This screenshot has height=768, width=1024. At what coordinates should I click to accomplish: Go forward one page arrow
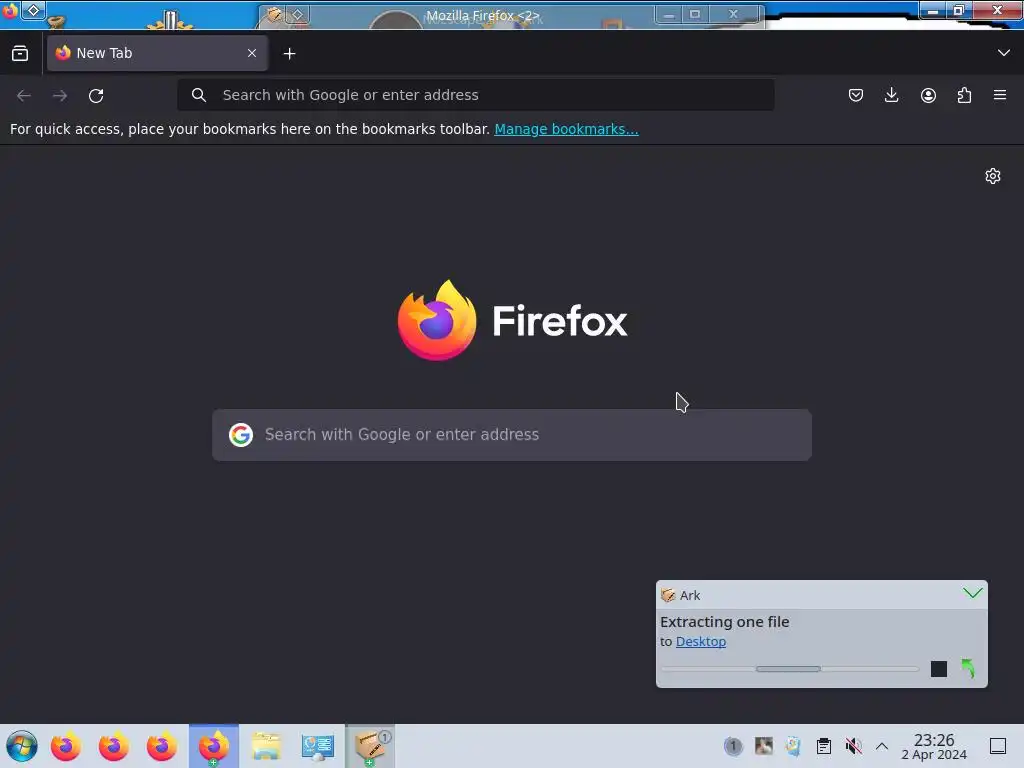point(60,95)
